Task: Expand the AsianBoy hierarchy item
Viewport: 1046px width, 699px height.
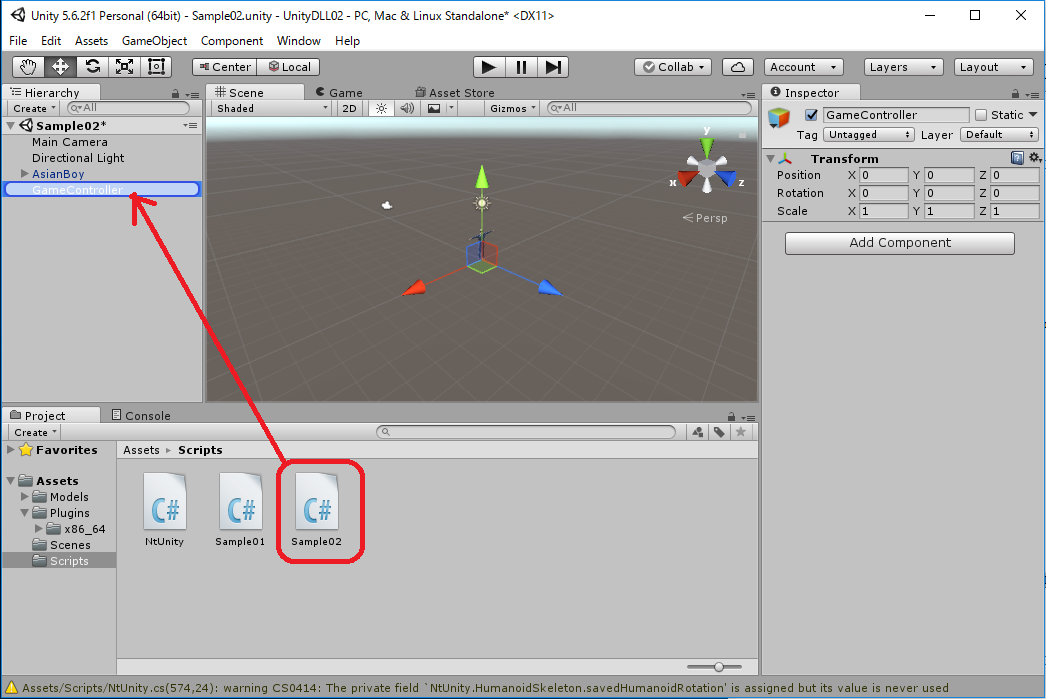Action: click(25, 174)
